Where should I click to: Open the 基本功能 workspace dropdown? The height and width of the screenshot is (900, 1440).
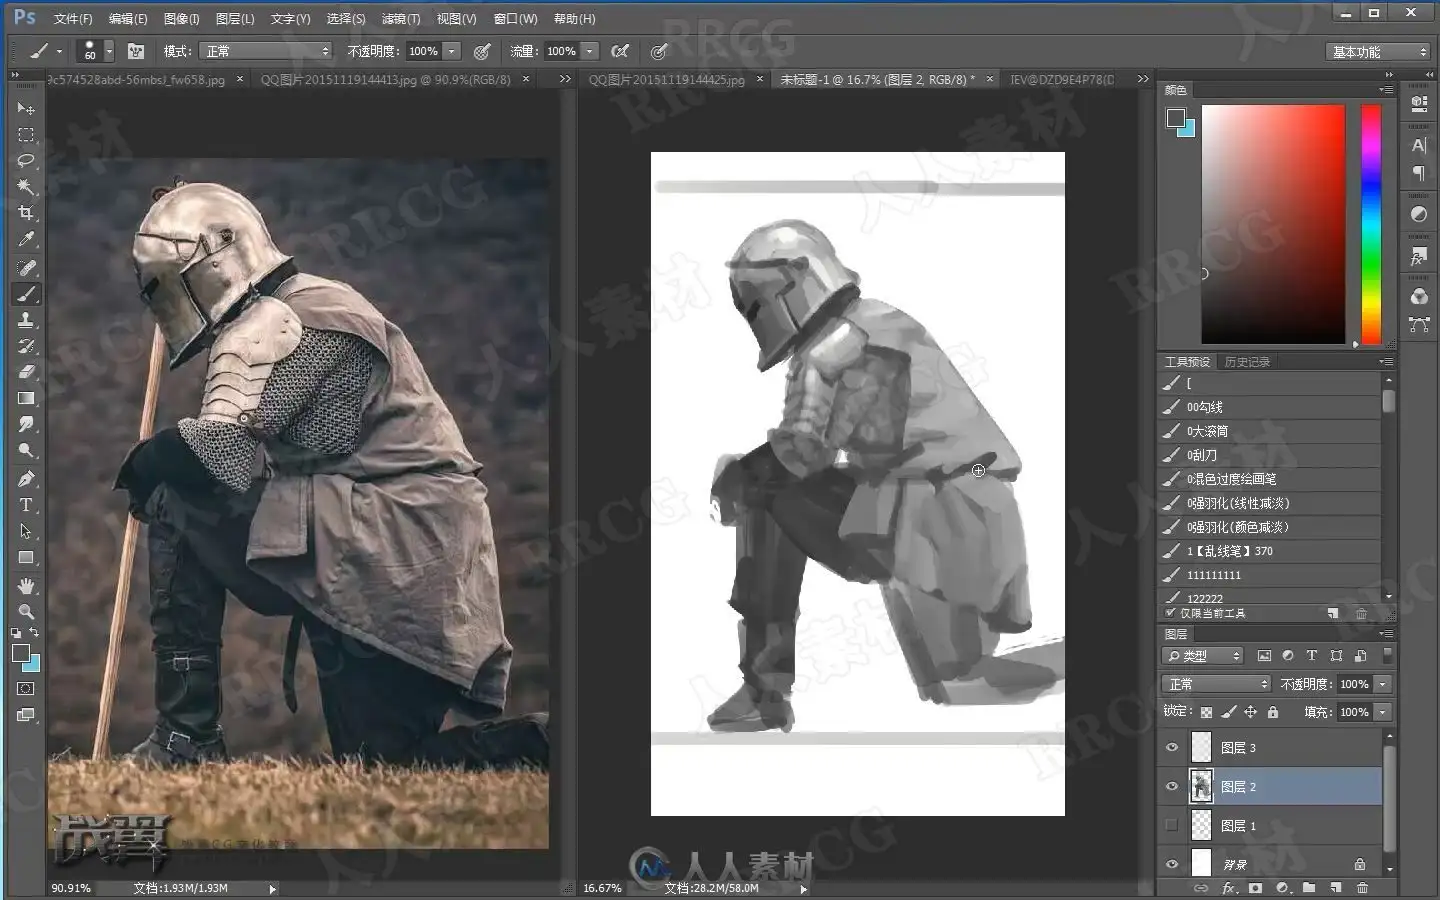[x=1379, y=52]
